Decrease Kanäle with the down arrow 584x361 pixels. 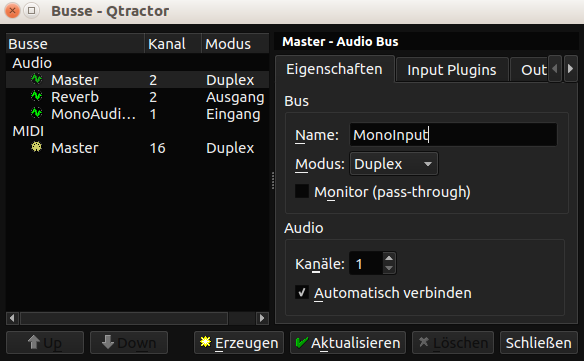389,269
